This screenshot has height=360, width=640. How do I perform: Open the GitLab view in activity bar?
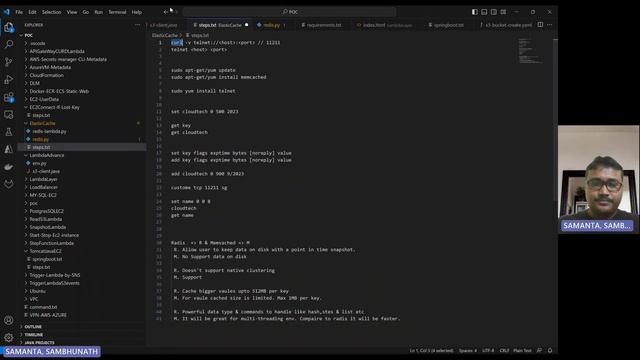[9, 184]
